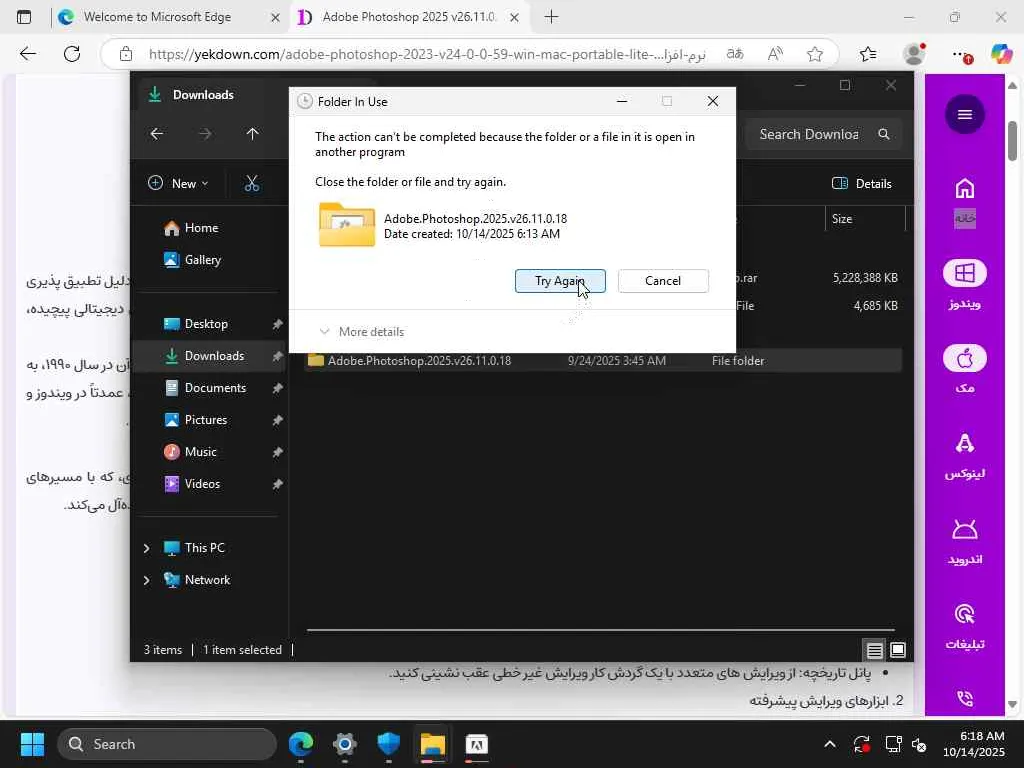Image resolution: width=1024 pixels, height=768 pixels.
Task: Open Edge tab actions menu
Action: click(24, 17)
